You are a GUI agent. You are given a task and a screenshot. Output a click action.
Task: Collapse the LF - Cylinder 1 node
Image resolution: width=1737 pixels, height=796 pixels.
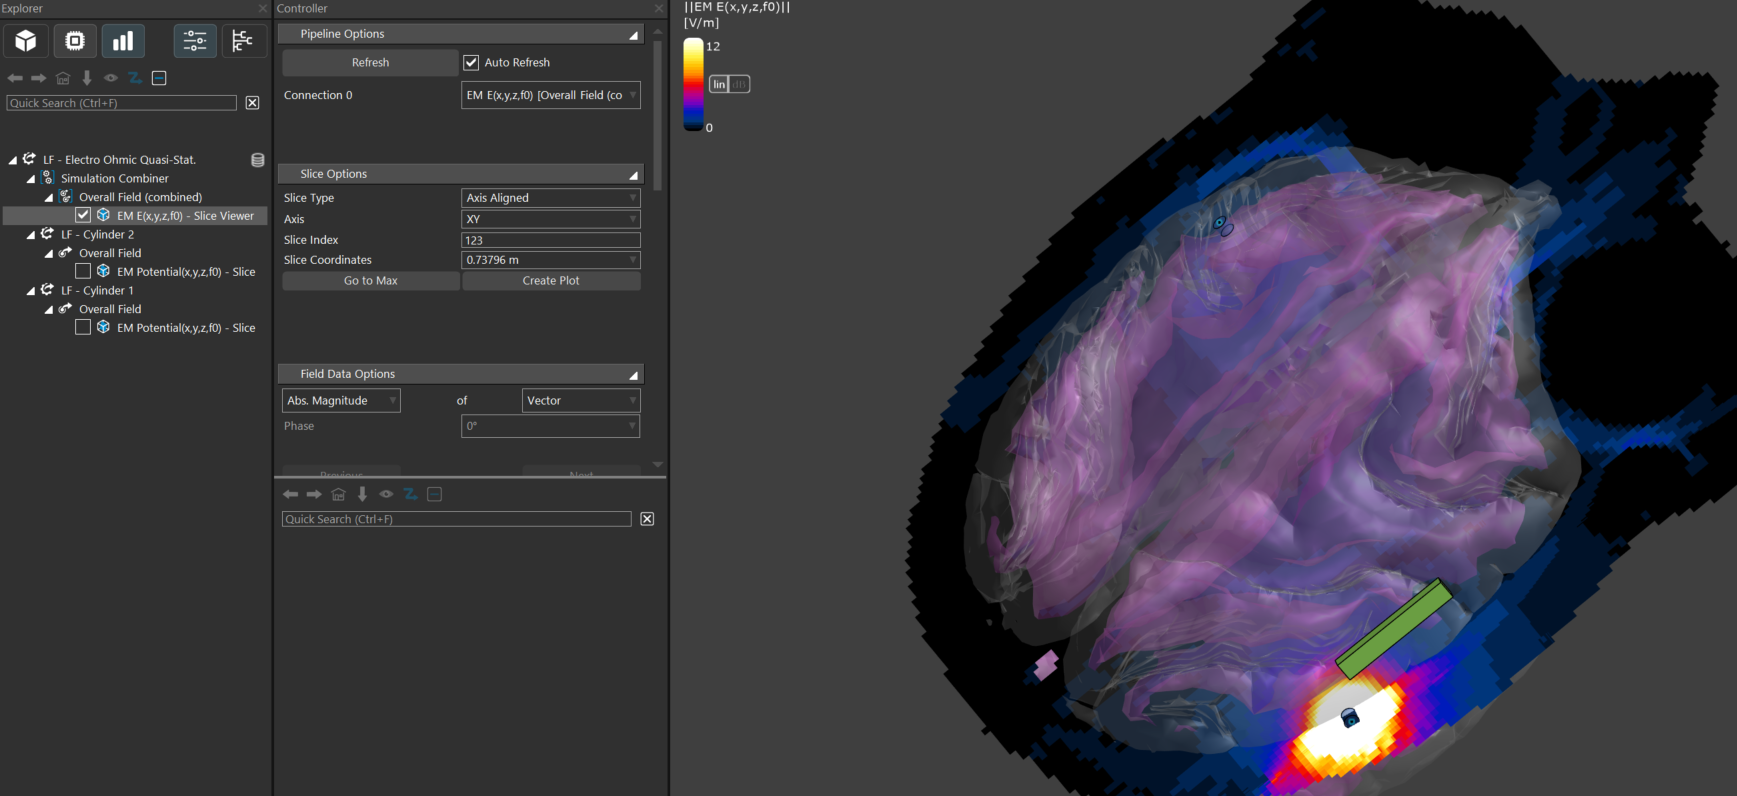[31, 291]
